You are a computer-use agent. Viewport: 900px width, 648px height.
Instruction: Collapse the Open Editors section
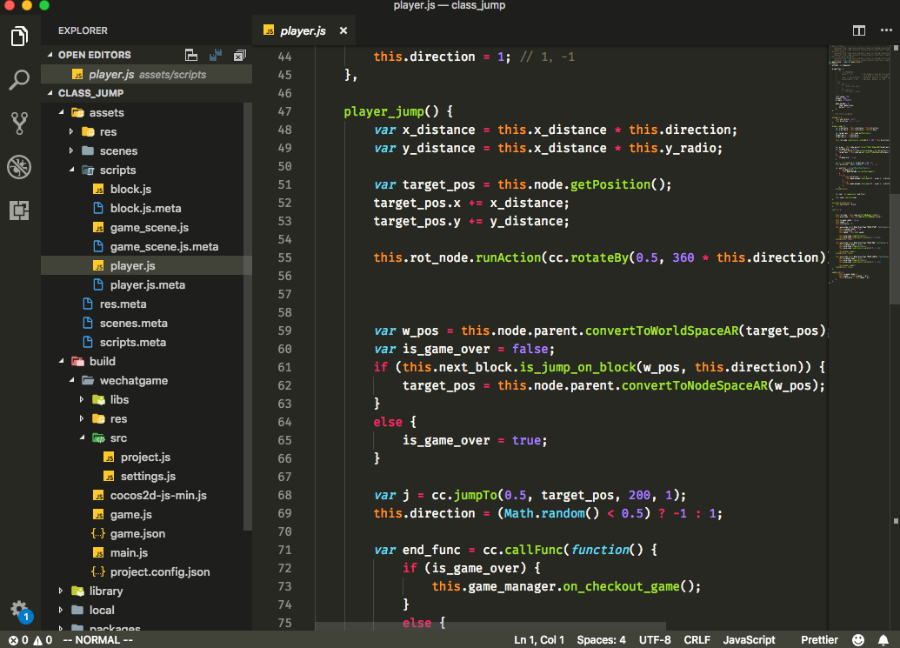[x=50, y=55]
